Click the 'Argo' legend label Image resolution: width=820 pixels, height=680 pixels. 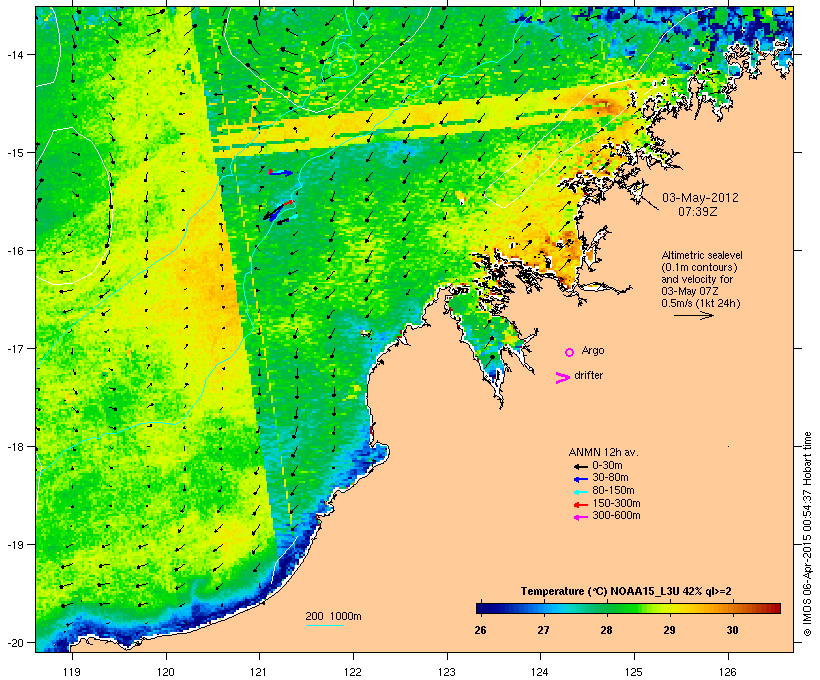tap(593, 350)
